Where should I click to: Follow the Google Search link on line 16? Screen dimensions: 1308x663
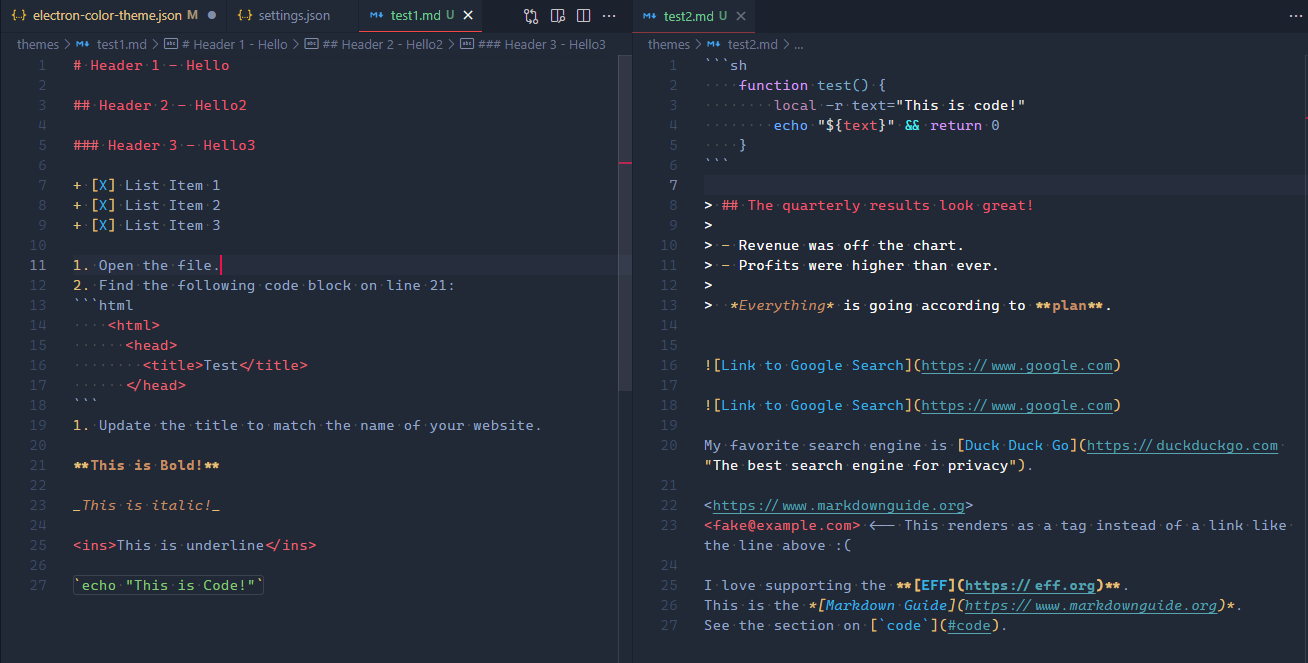point(1017,365)
